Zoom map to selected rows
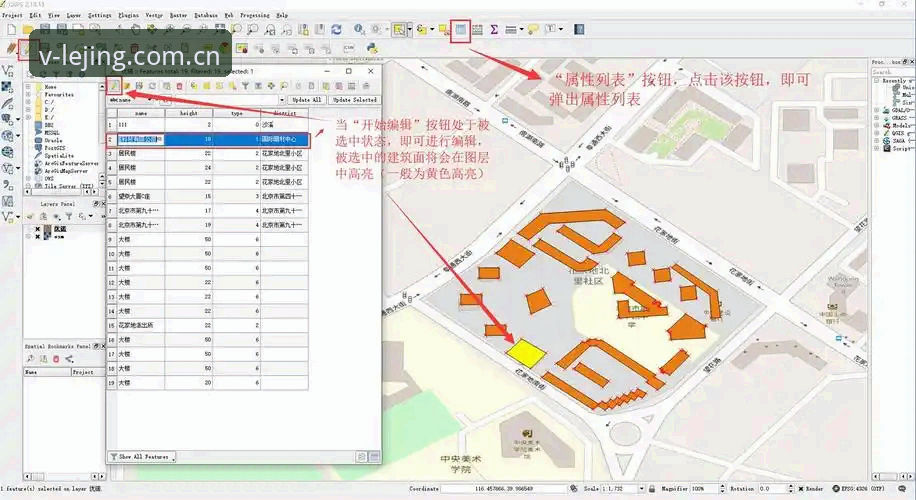This screenshot has width=916, height=500. click(x=284, y=86)
